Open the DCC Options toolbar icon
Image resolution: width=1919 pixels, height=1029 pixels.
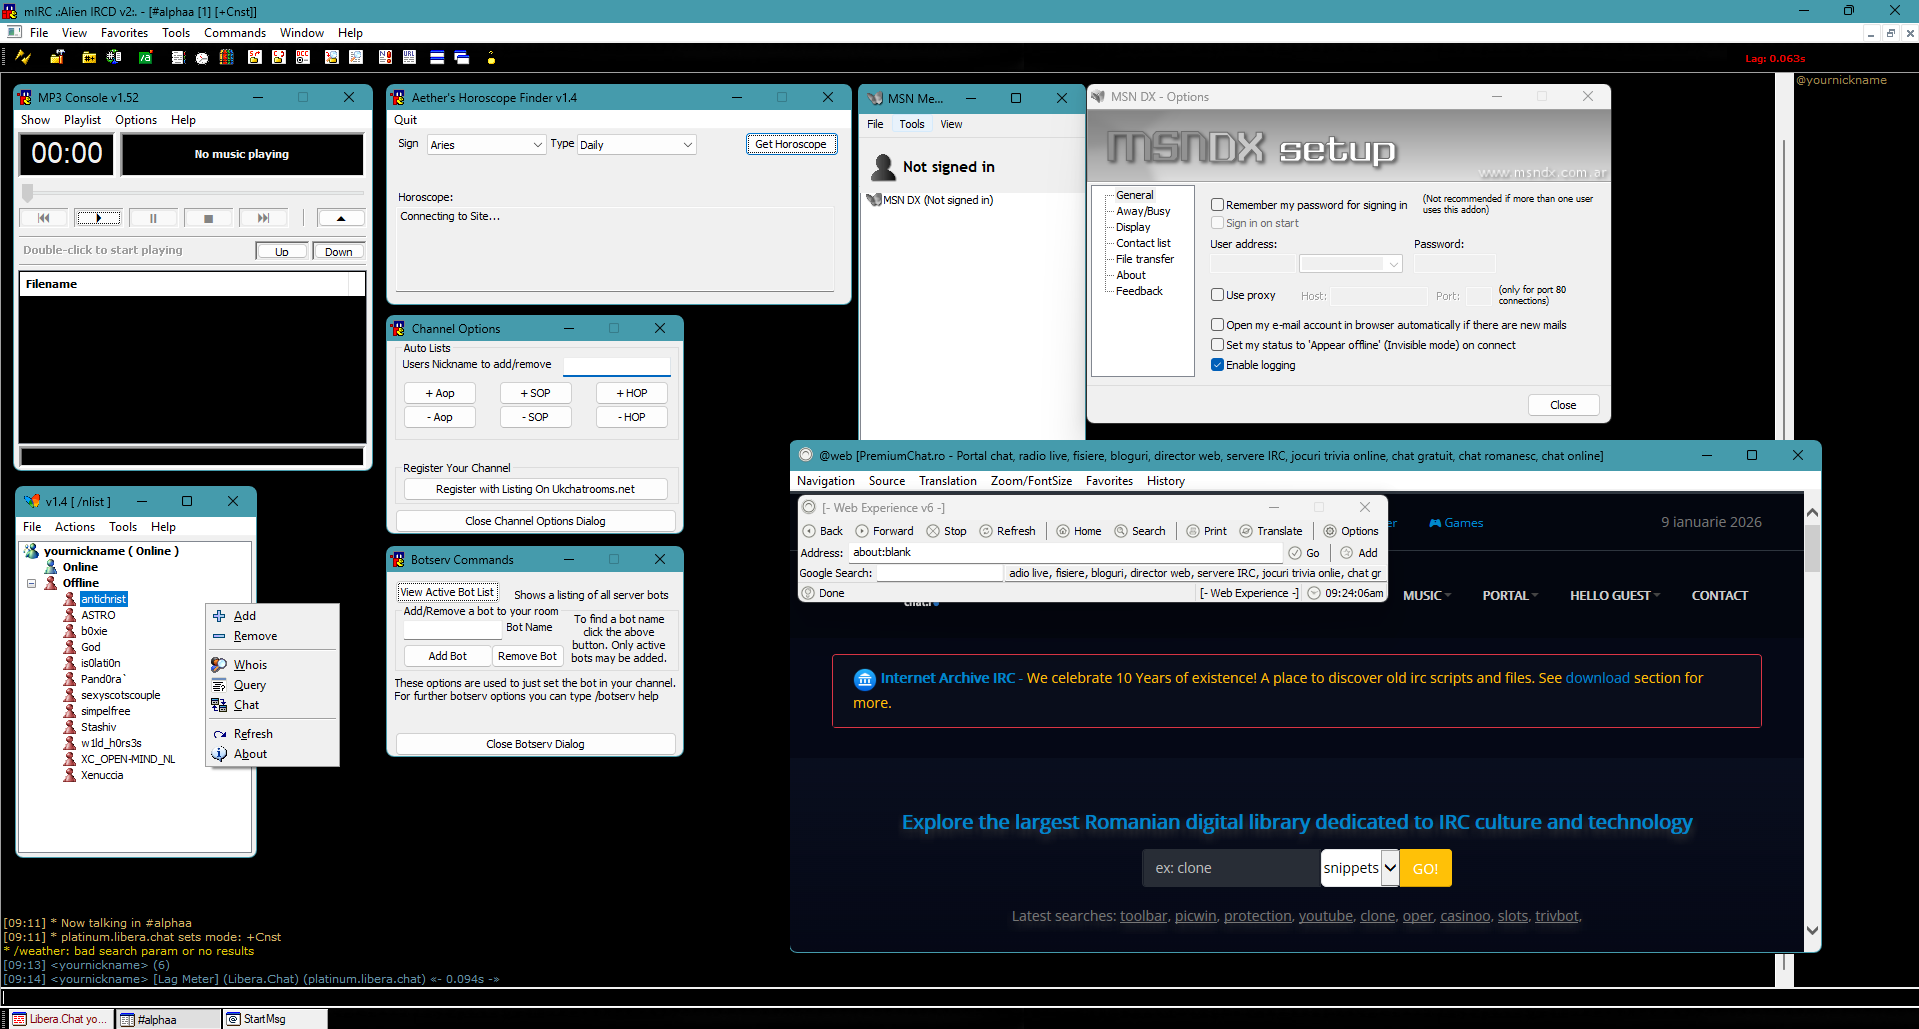303,57
